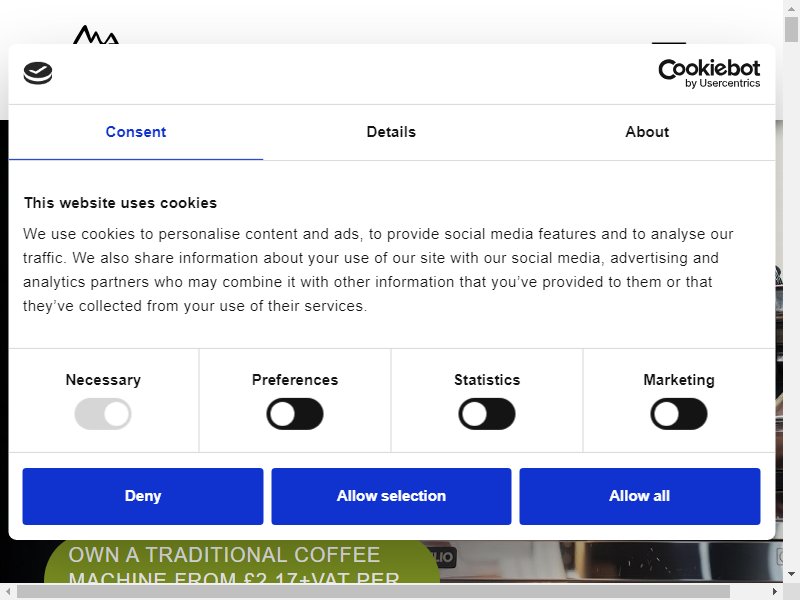Click the Allow selection button

(391, 496)
